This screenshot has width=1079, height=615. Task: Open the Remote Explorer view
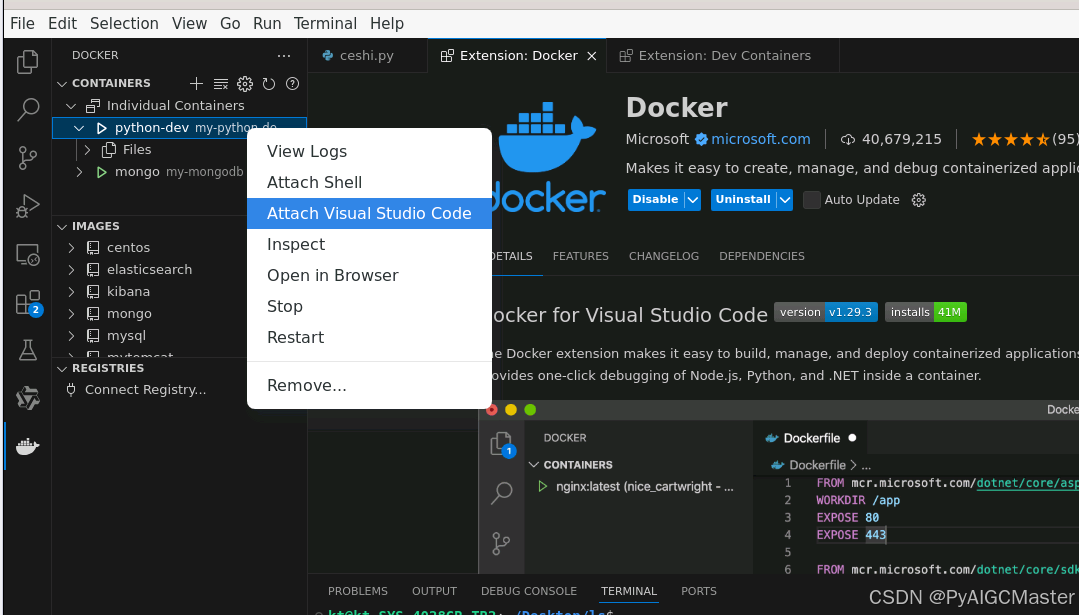28,255
